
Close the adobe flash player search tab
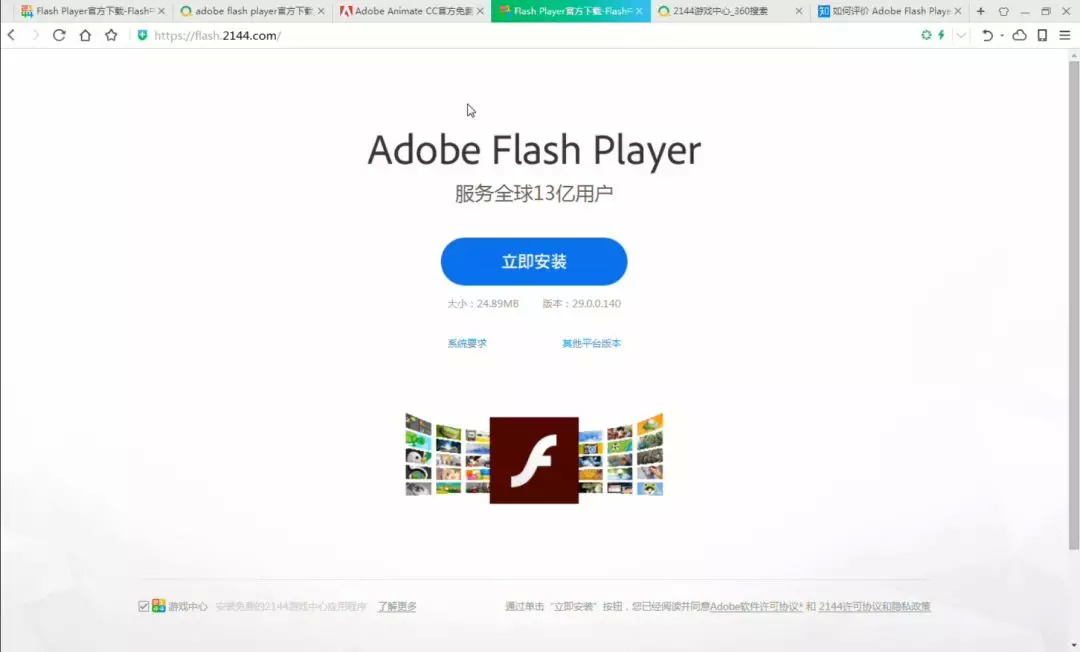[x=321, y=11]
